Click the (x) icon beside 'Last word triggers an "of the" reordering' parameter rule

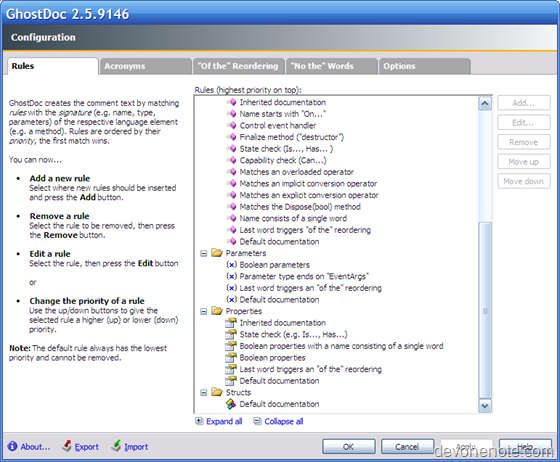[231, 288]
